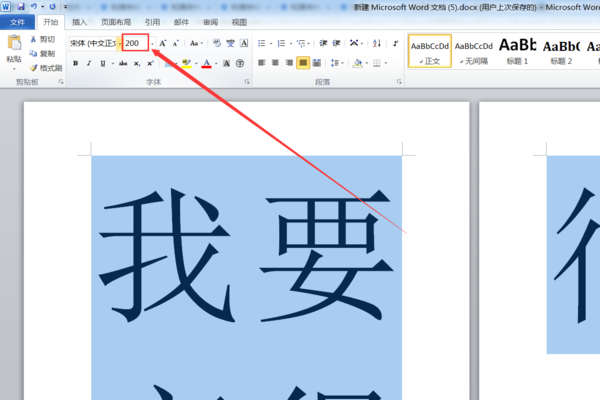Switch to the 视图 (View) tab

tap(239, 22)
